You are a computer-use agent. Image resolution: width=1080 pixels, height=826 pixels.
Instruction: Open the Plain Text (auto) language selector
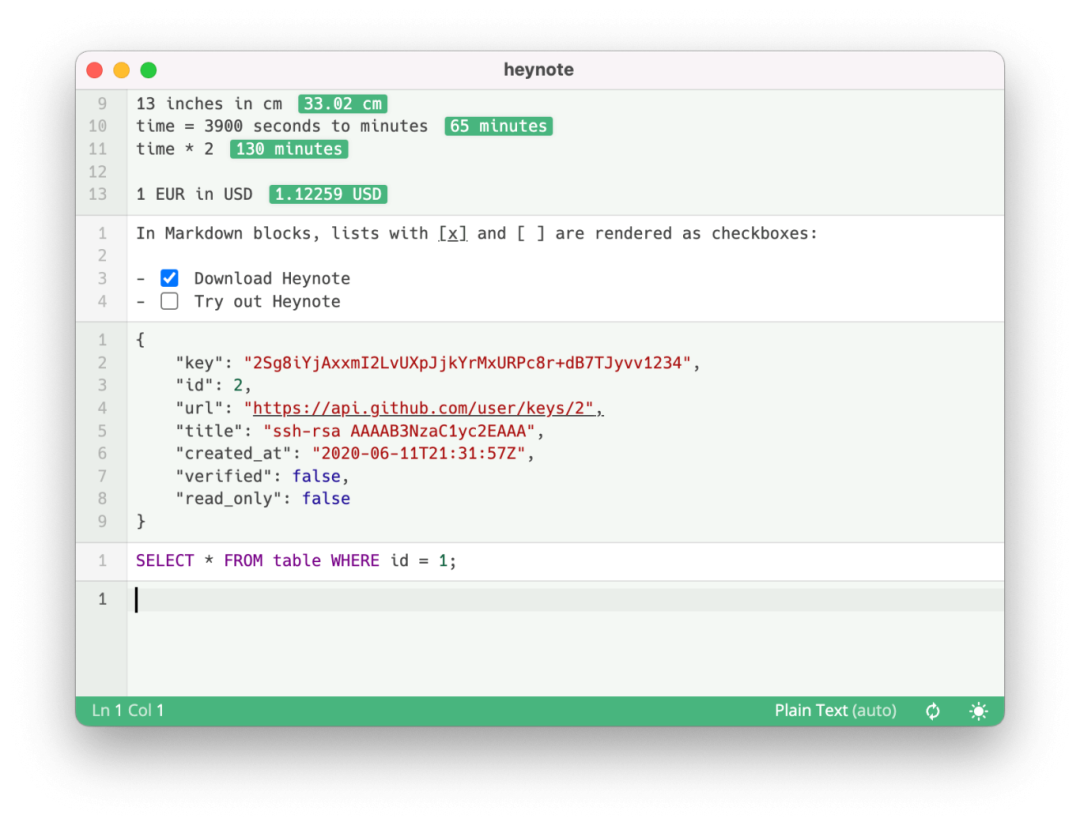coord(835,710)
